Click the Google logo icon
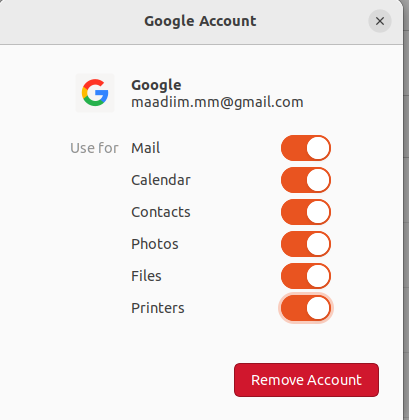Image resolution: width=409 pixels, height=420 pixels. point(95,93)
